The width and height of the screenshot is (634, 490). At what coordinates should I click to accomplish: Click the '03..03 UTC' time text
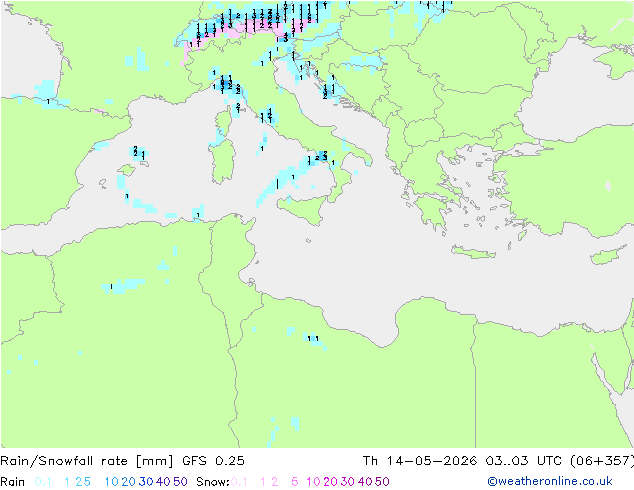click(x=523, y=461)
